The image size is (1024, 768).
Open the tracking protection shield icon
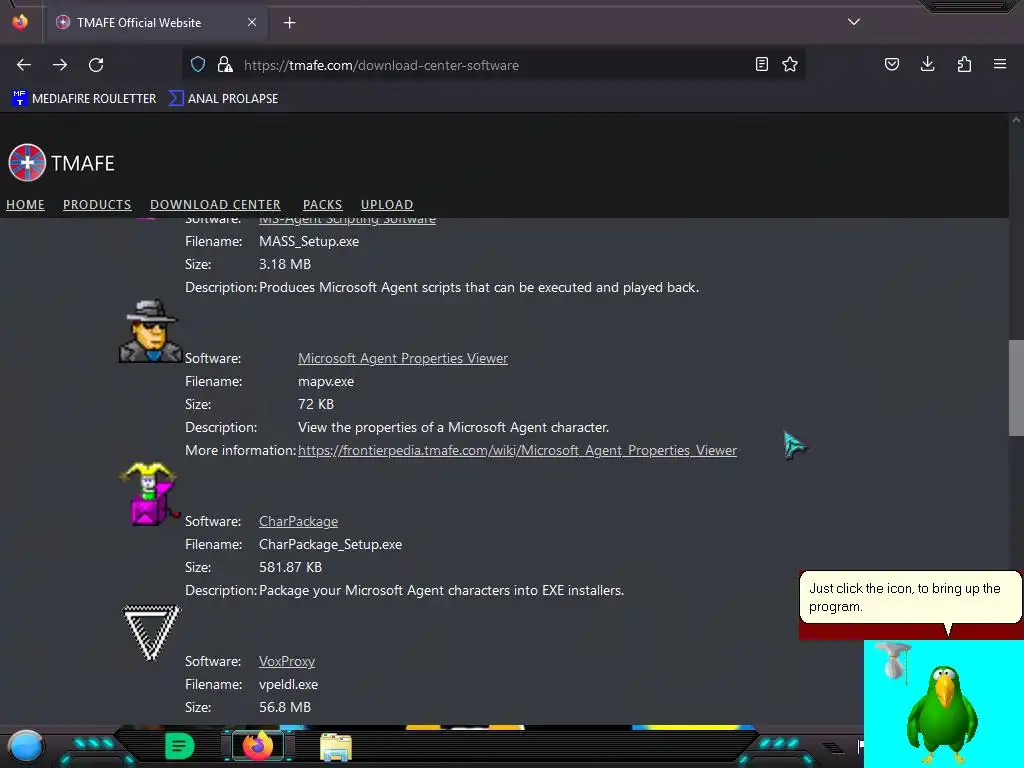[198, 64]
